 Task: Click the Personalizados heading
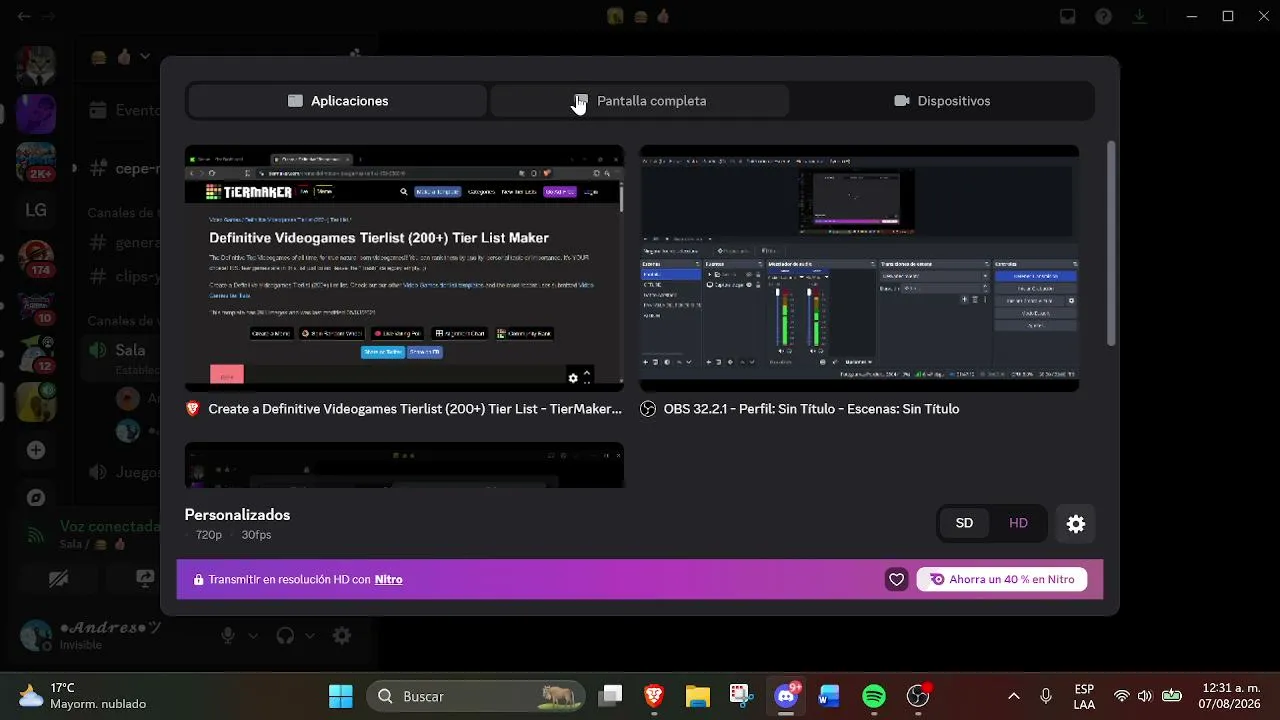237,515
